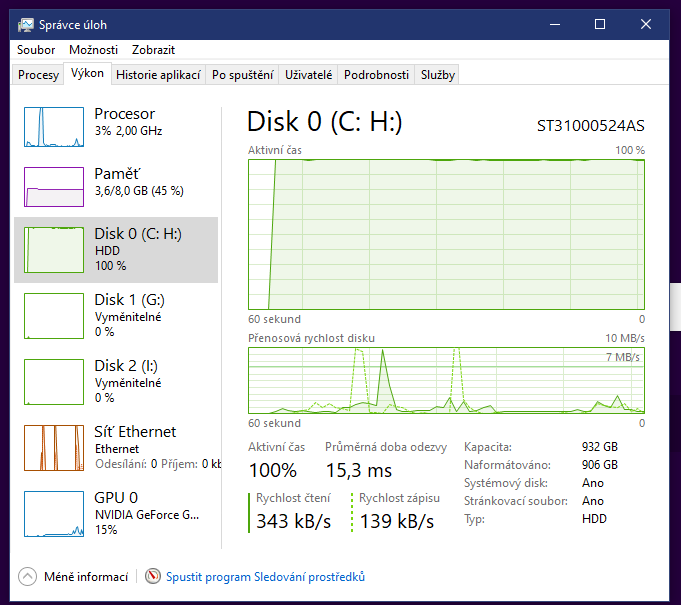Viewport: 681px width, 605px height.
Task: Switch to the Procesy tab
Action: pos(39,75)
